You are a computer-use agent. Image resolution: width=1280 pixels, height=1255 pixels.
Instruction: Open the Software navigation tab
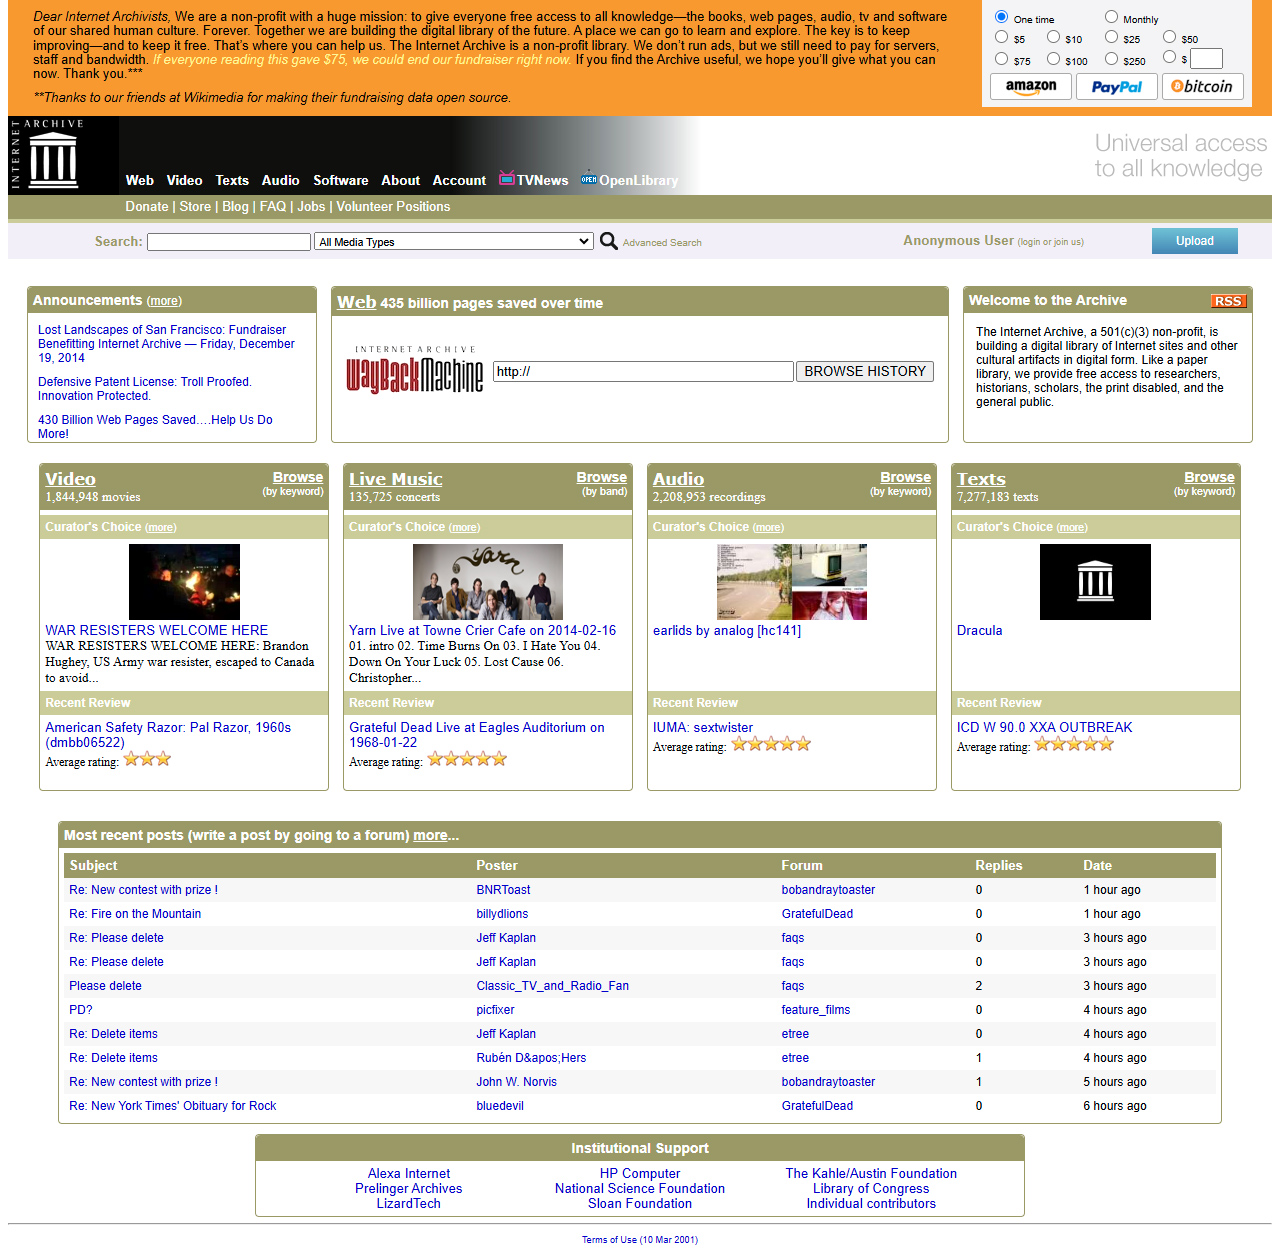[341, 180]
